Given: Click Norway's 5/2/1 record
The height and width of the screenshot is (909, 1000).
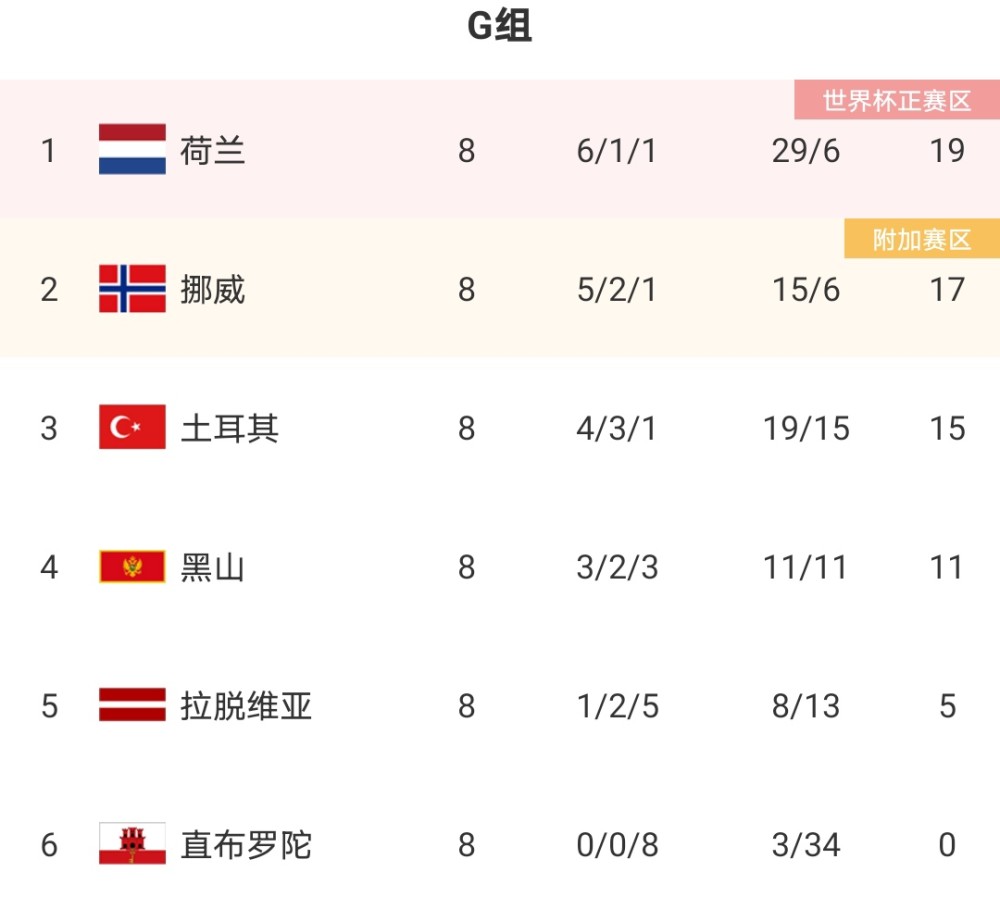Looking at the screenshot, I should coord(616,290).
